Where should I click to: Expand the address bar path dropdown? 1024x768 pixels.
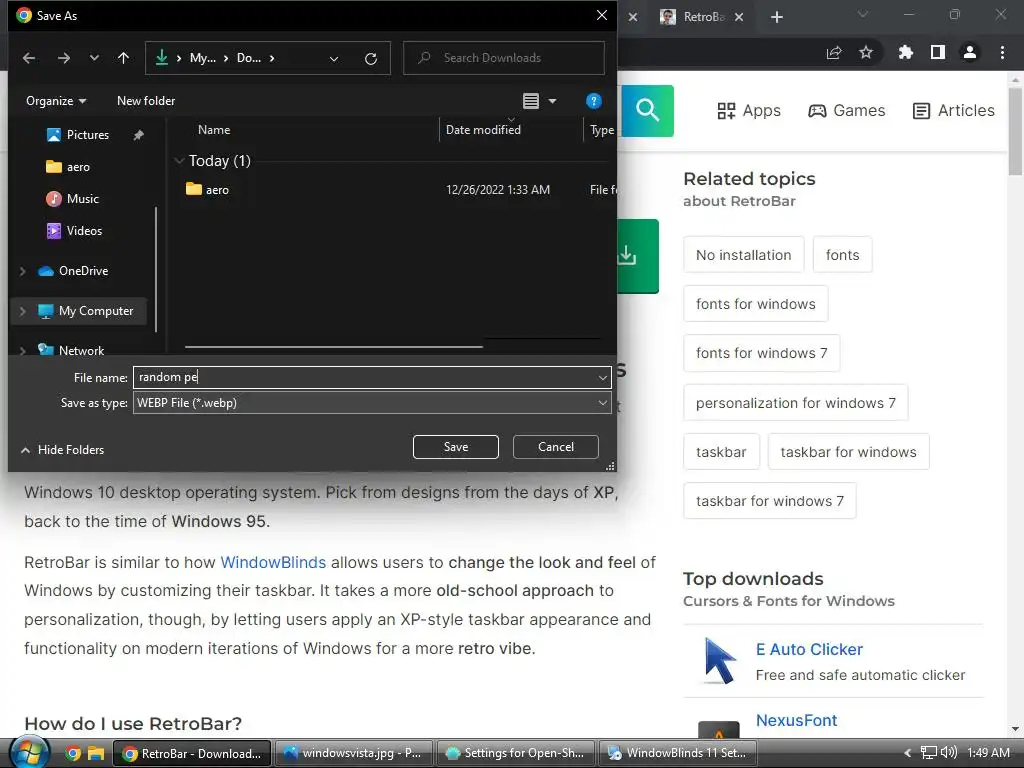[334, 59]
